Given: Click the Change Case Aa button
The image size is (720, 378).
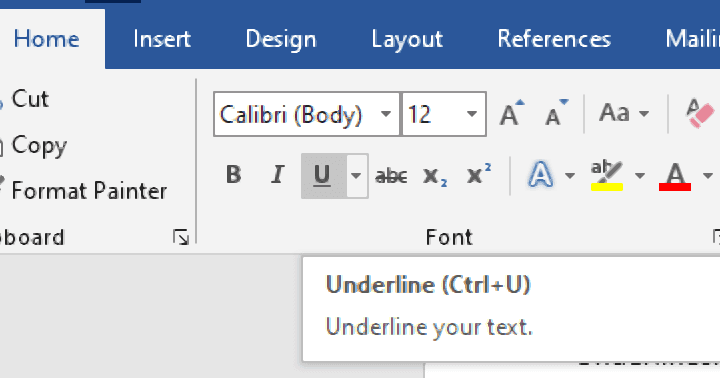Looking at the screenshot, I should 614,113.
